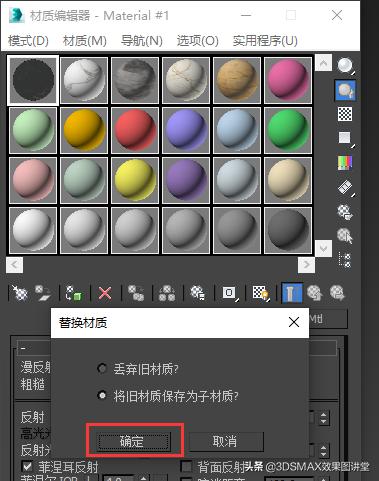
Task: Click the 反射 row spinner arrows
Action: pyautogui.click(x=323, y=418)
